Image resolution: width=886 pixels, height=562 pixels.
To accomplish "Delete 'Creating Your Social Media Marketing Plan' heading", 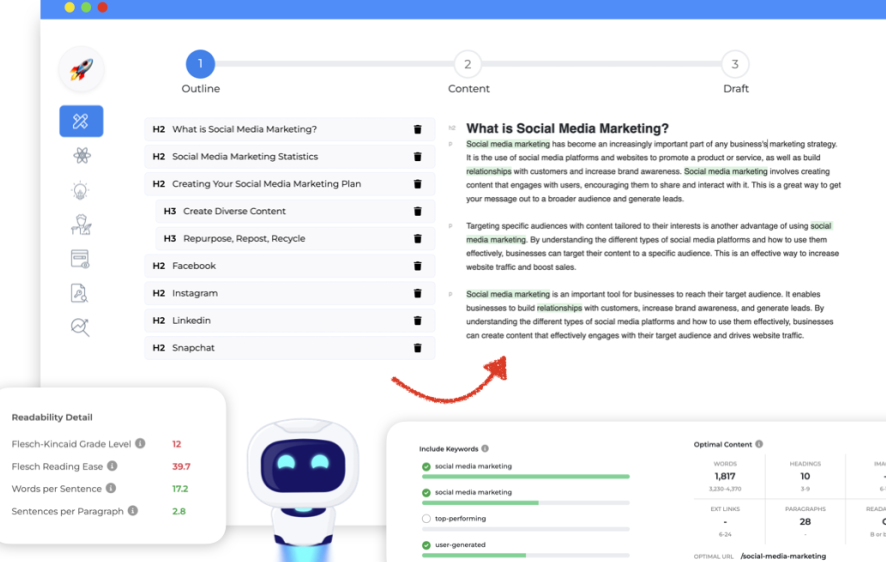I will (418, 184).
